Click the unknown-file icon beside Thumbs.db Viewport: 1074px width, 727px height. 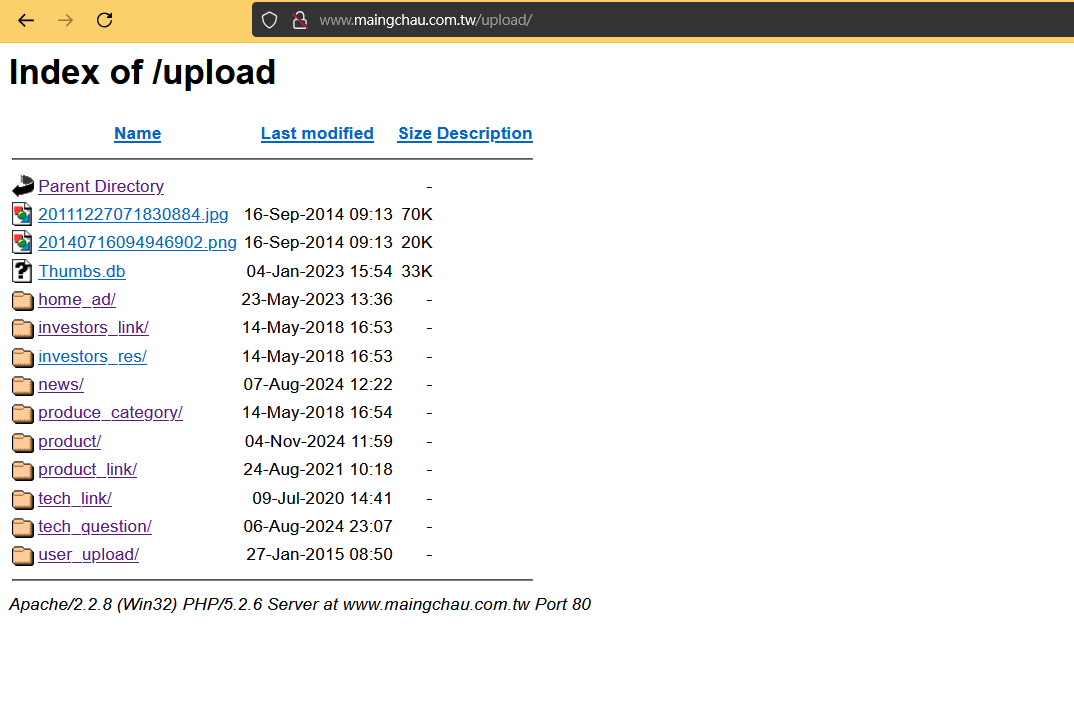point(22,271)
